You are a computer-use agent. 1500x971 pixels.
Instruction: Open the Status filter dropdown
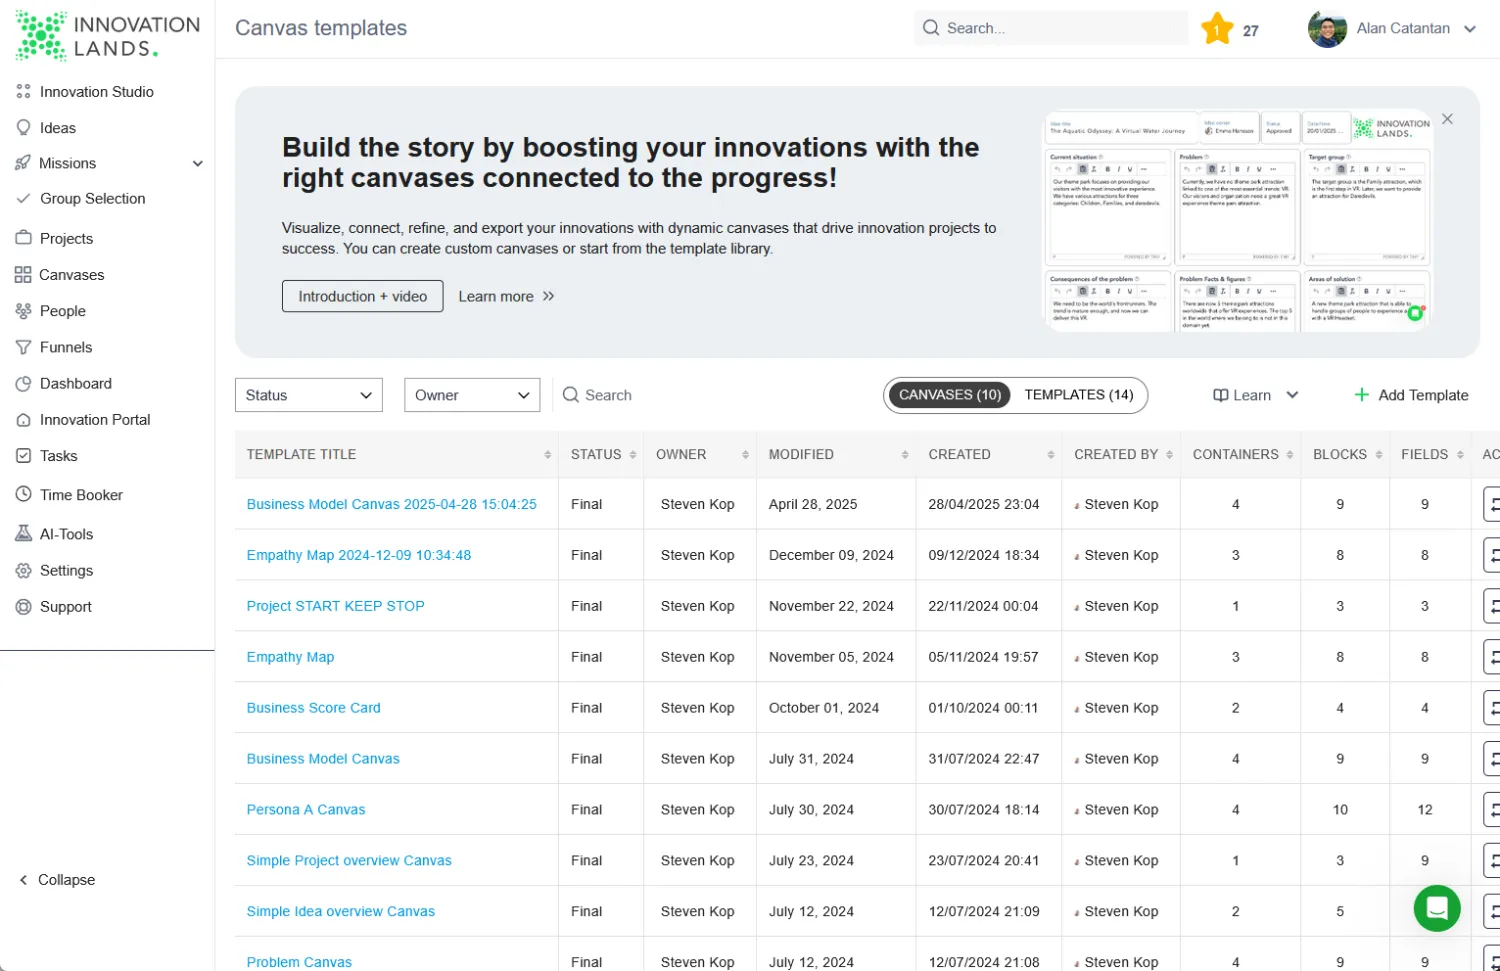[309, 395]
